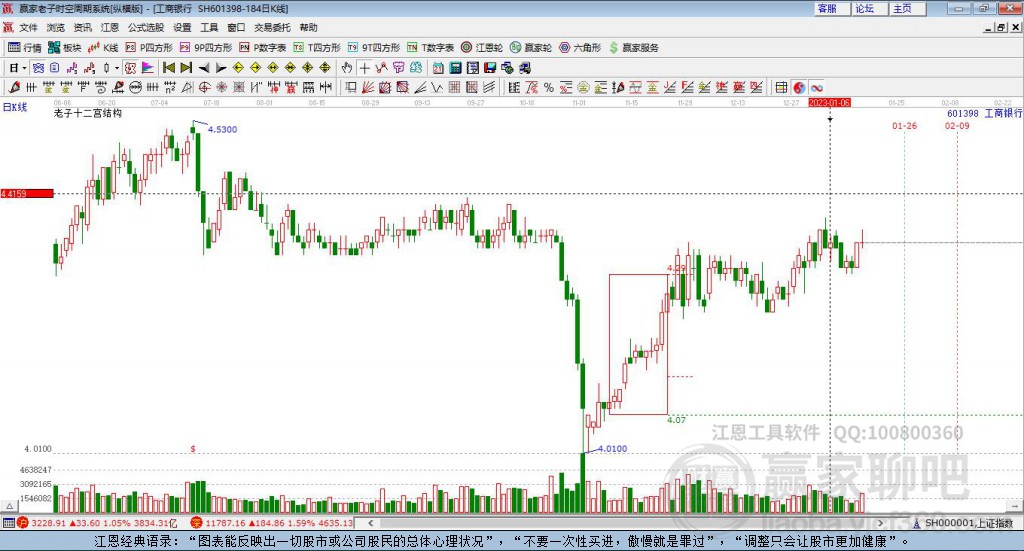Viewport: 1024px width, 551px height.
Task: Open the 交易委托 menu
Action: [272, 27]
